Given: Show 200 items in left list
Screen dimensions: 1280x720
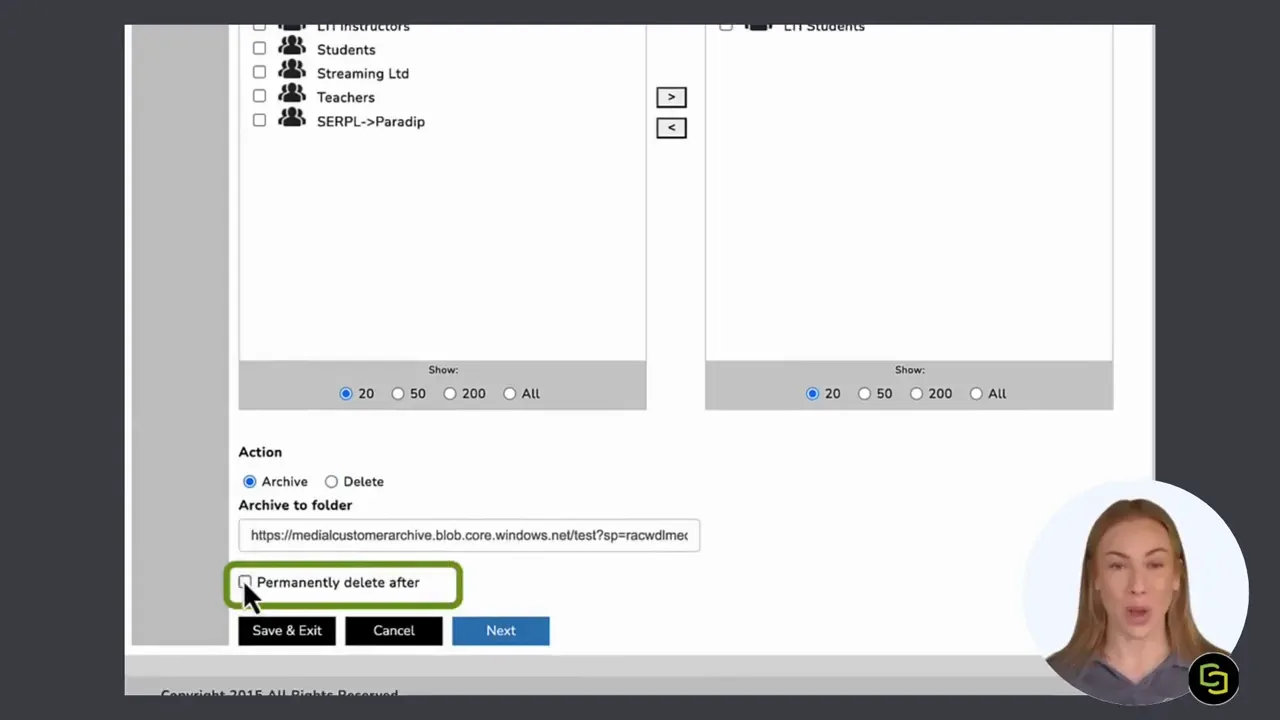Looking at the screenshot, I should click(x=450, y=393).
